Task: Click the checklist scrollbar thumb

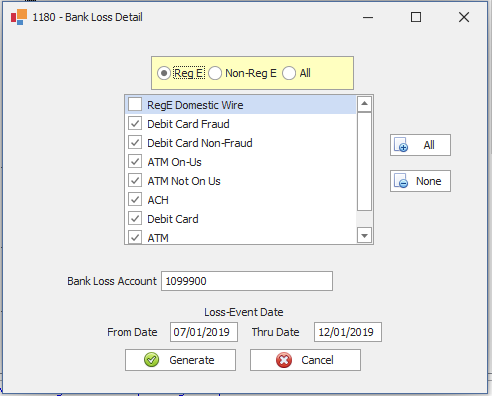Action: pyautogui.click(x=364, y=162)
